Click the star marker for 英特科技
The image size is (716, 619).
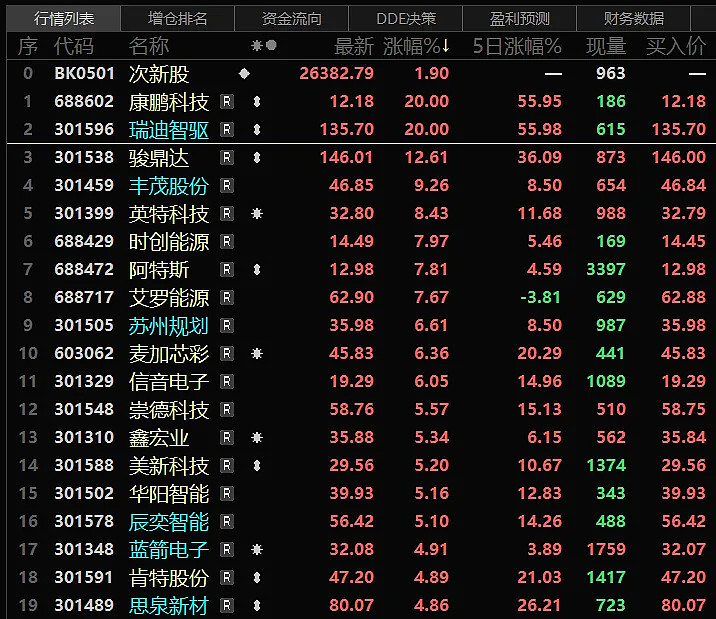point(257,213)
